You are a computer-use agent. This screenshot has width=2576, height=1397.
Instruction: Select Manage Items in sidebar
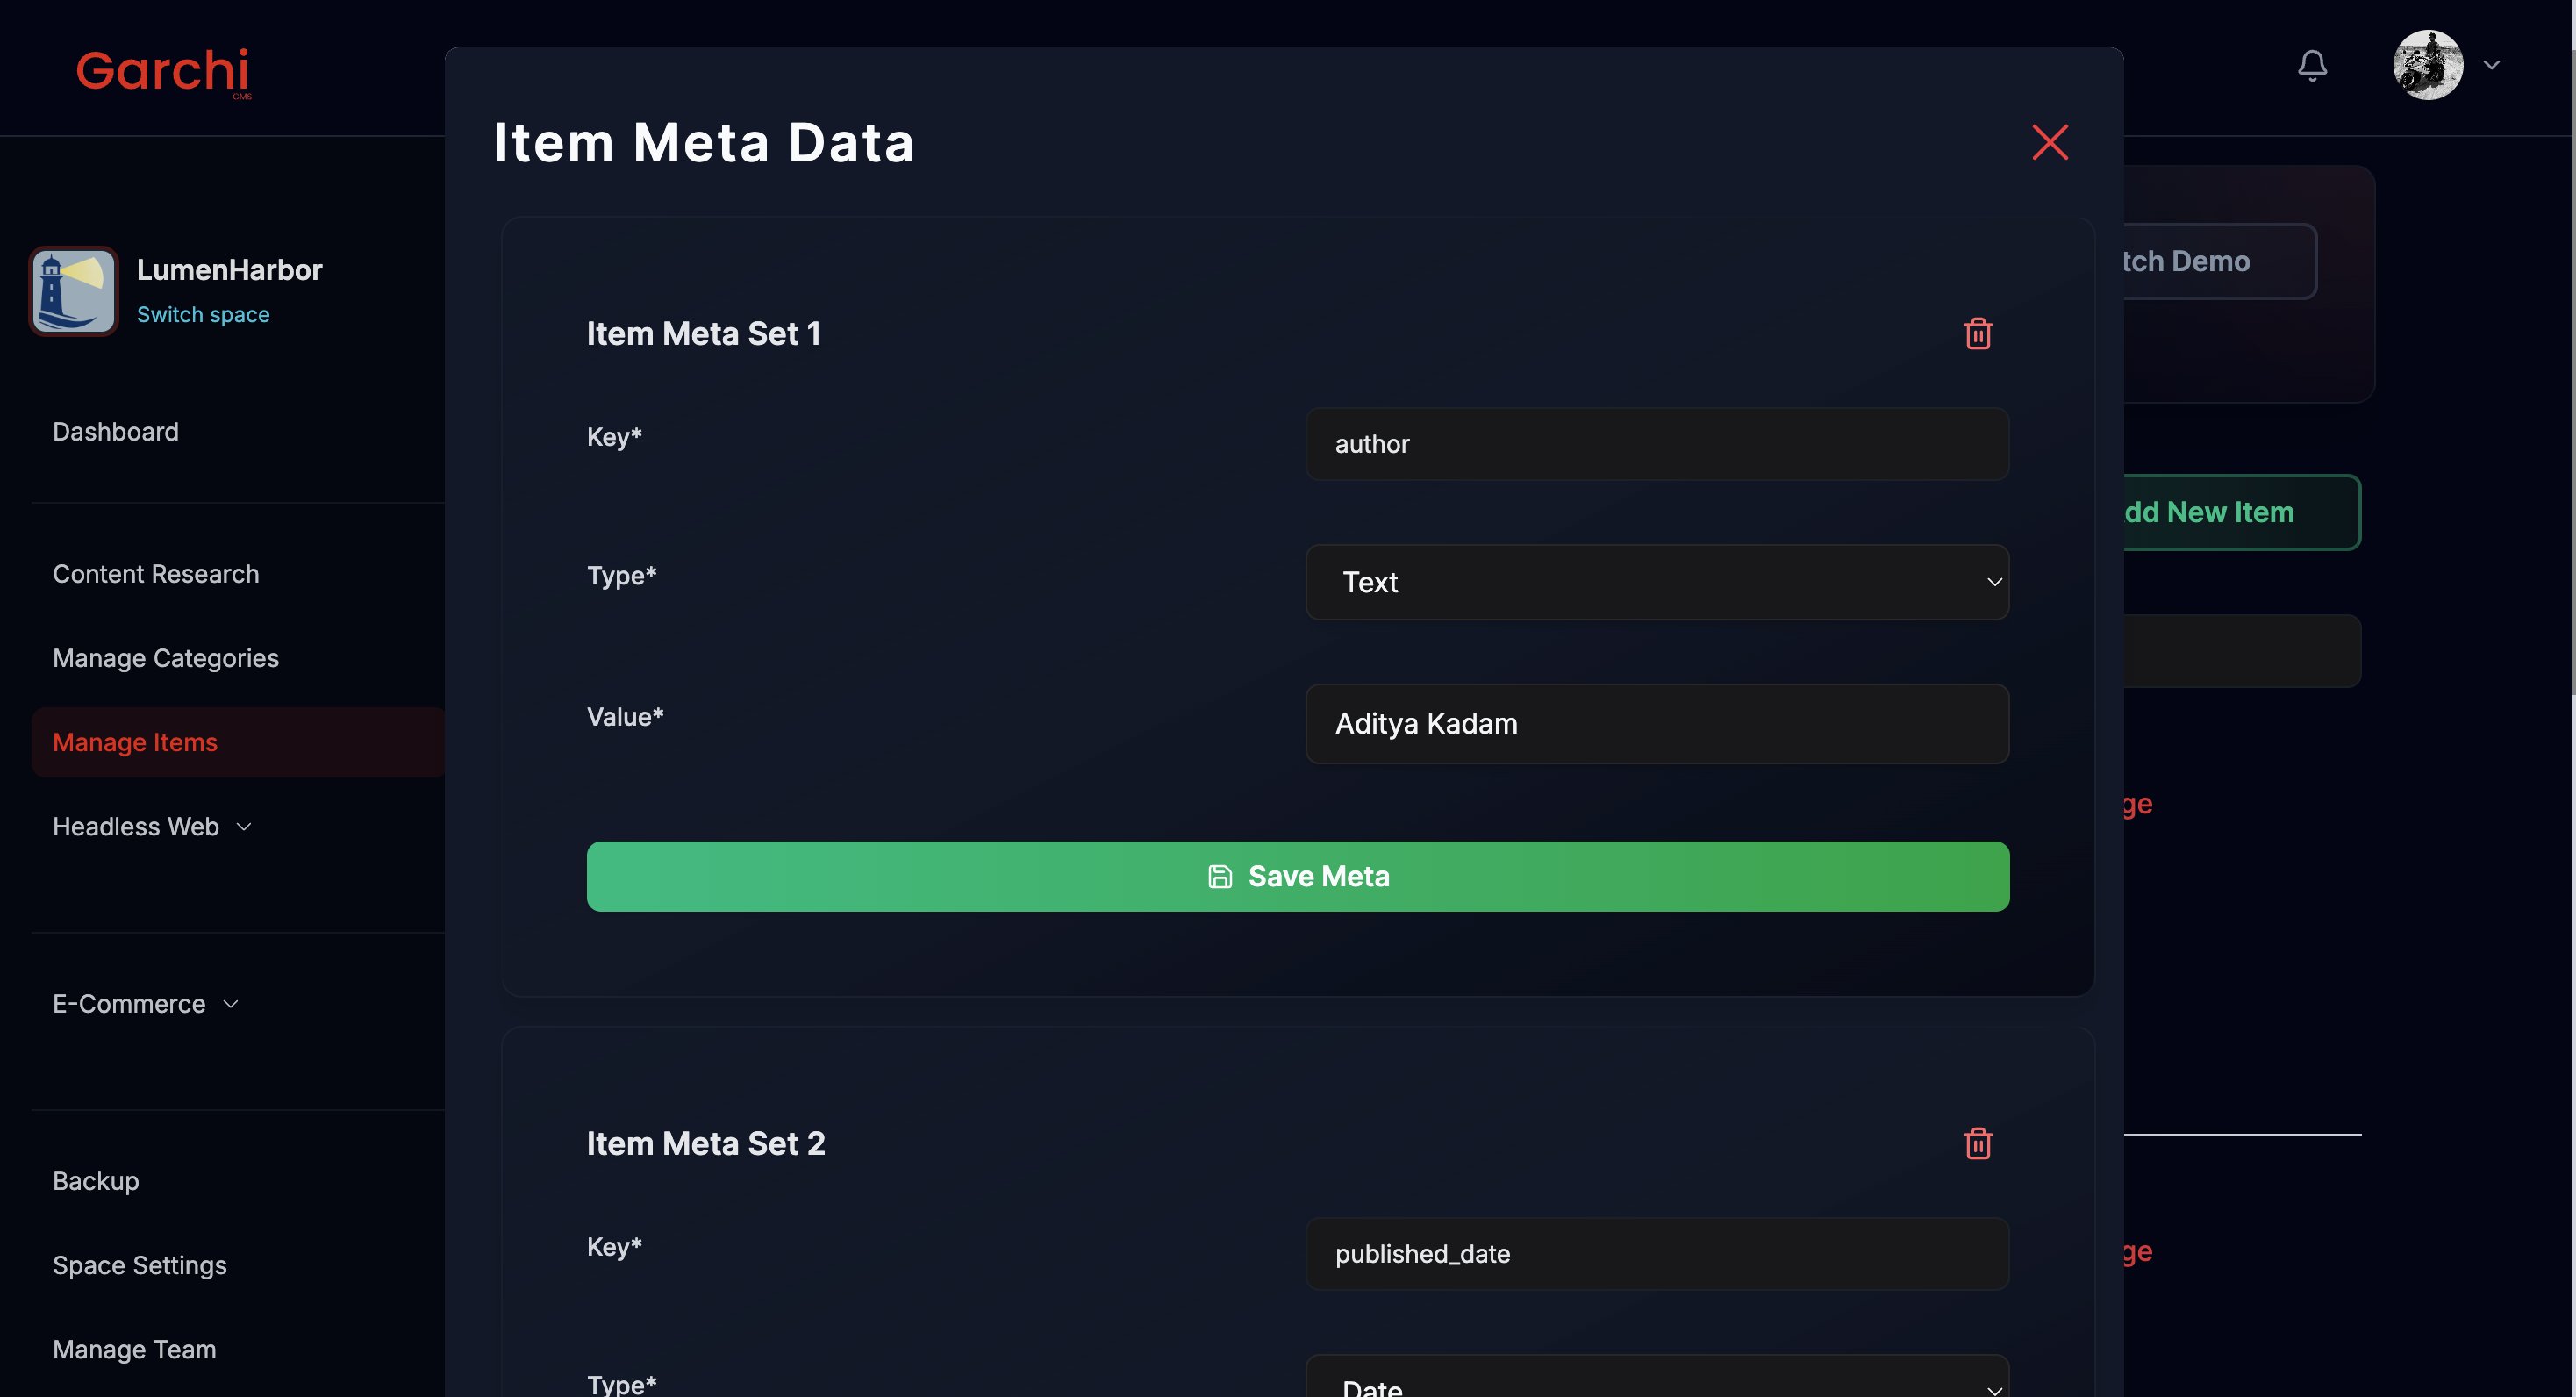tap(135, 742)
